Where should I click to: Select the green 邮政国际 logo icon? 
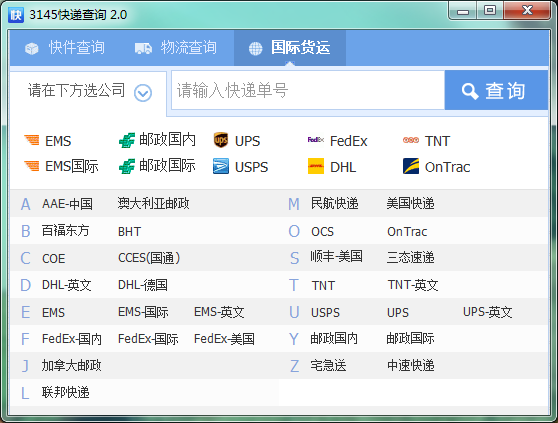tap(127, 166)
